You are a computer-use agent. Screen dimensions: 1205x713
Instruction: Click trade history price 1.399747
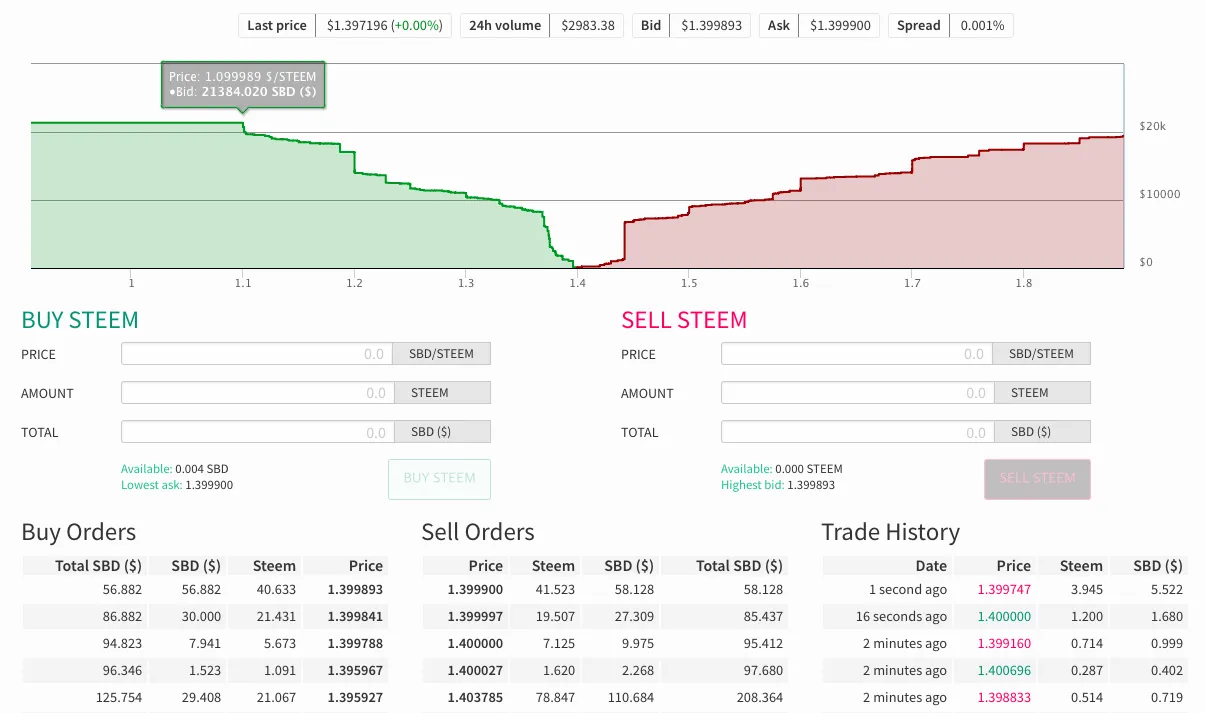coord(1005,590)
